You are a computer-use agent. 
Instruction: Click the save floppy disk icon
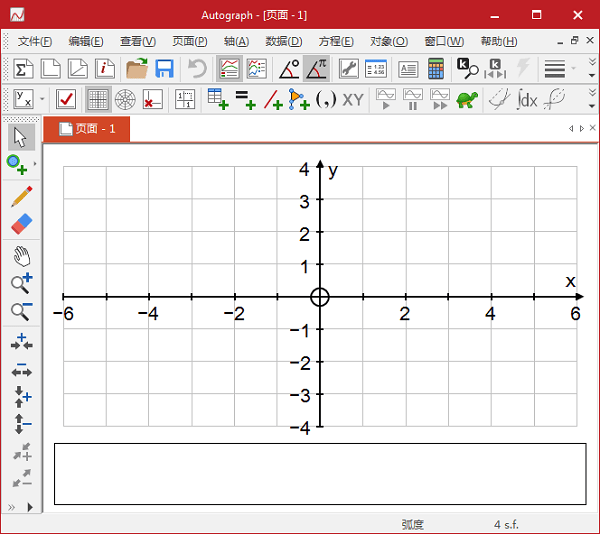164,69
